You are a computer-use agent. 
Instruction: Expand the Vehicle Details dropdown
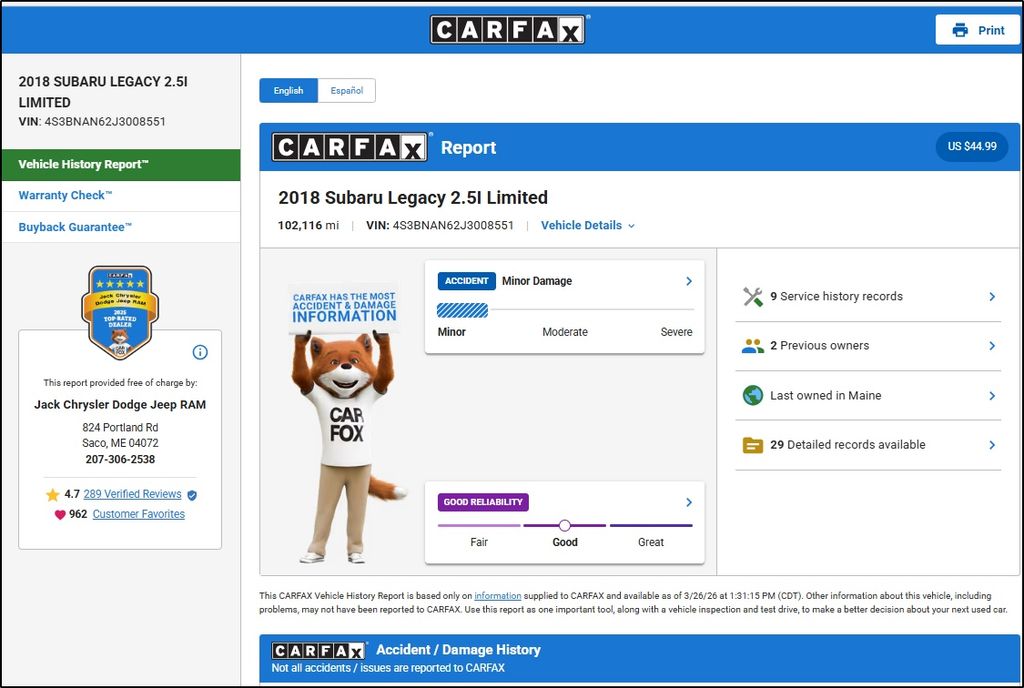(x=588, y=226)
